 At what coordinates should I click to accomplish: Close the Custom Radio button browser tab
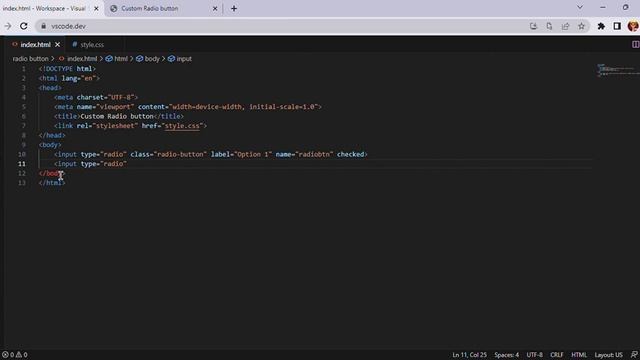(215, 9)
